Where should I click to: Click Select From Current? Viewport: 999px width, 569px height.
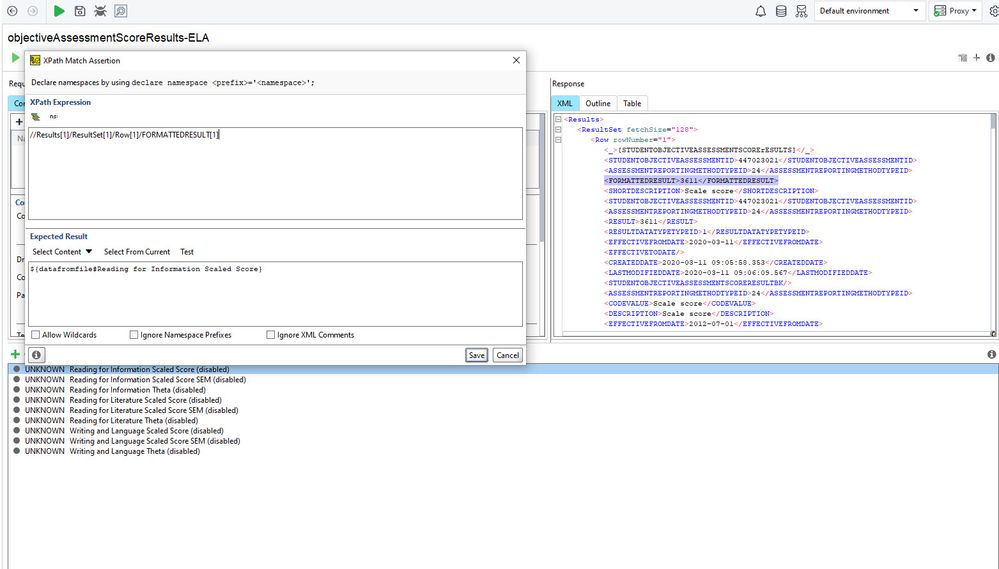click(x=137, y=252)
